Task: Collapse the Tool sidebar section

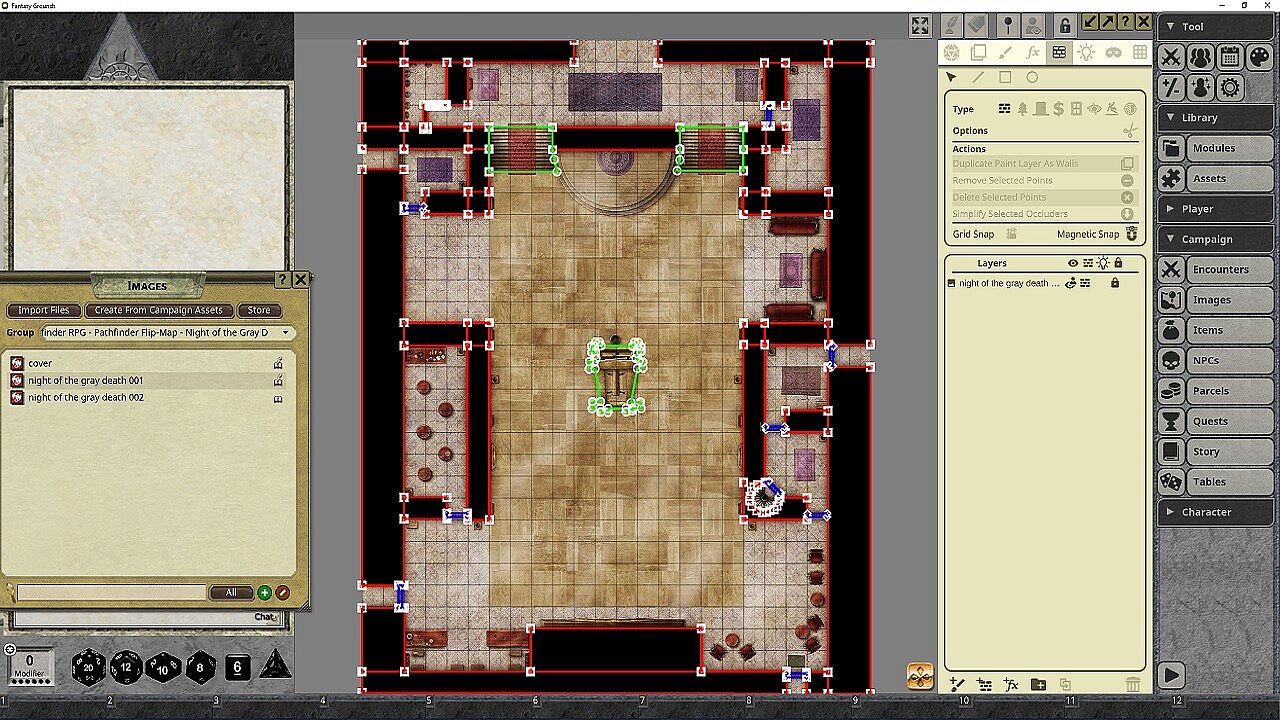Action: 1216,27
